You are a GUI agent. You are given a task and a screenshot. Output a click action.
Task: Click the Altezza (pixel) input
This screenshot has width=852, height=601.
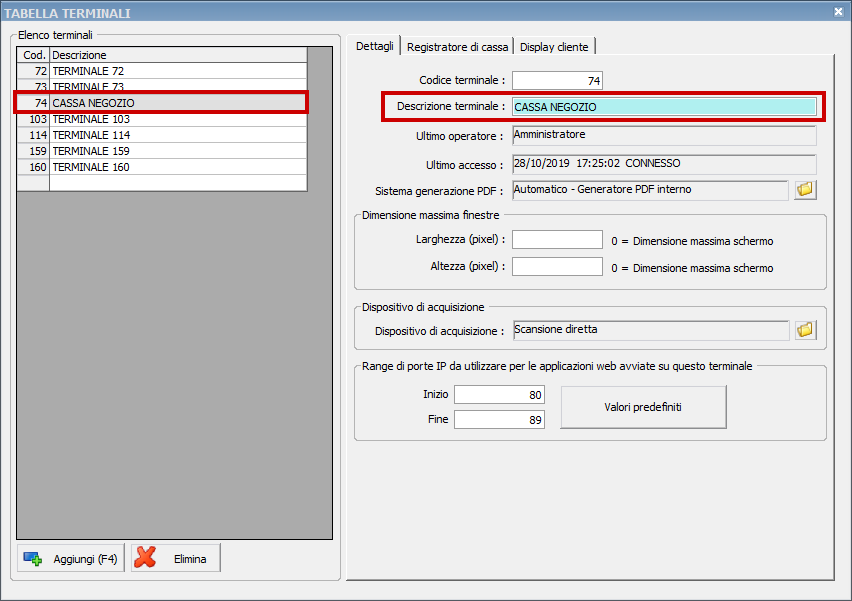pyautogui.click(x=557, y=266)
